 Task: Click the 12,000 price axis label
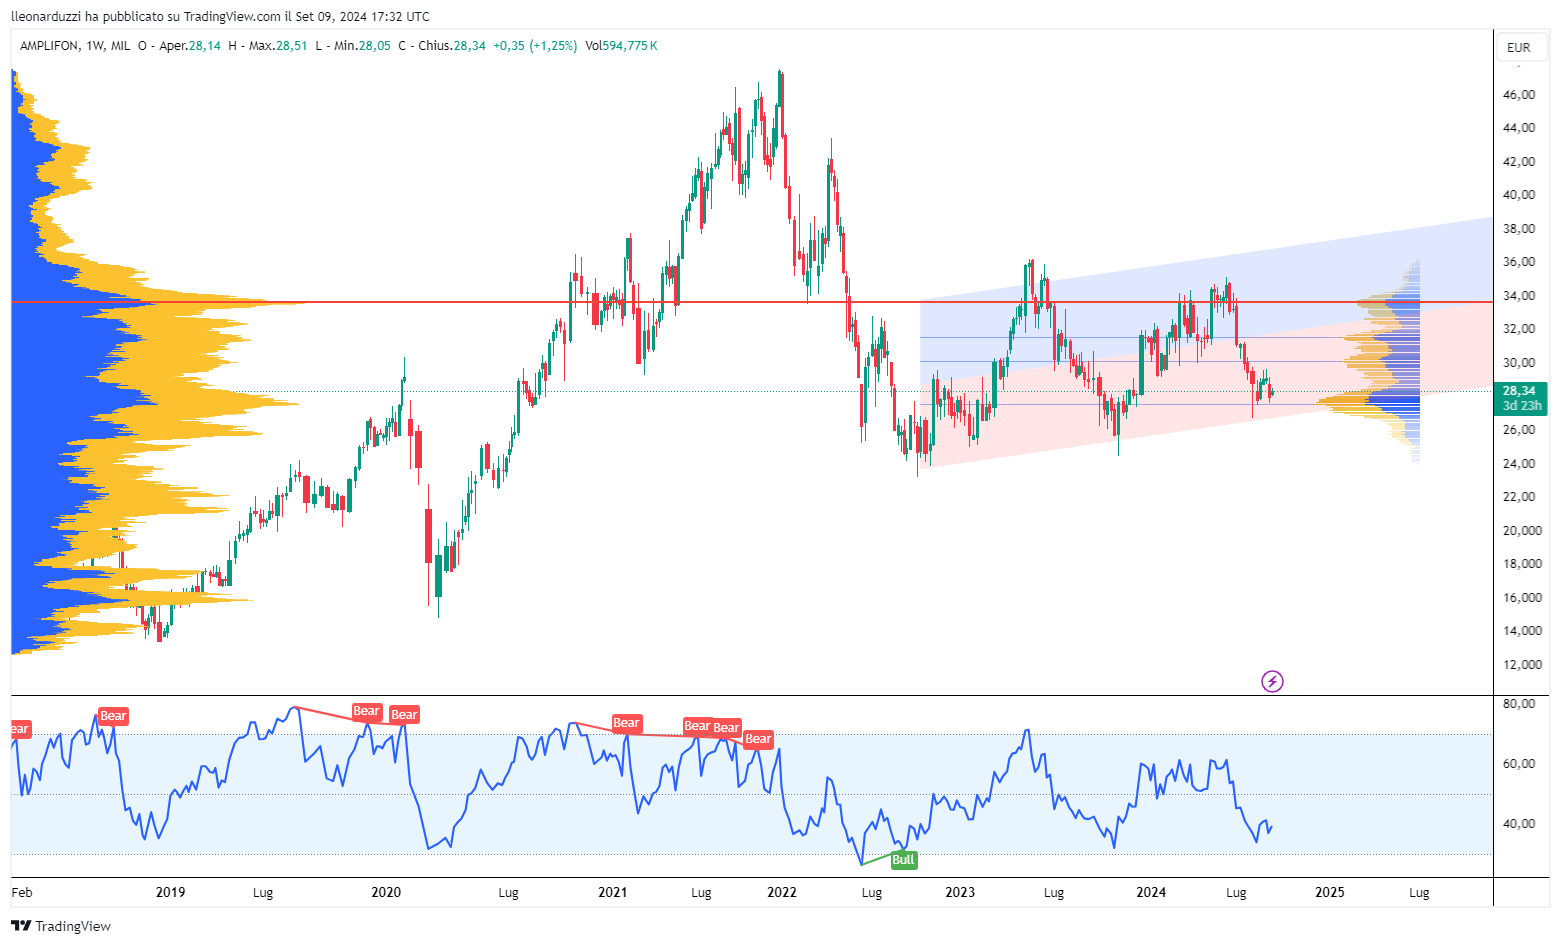1522,665
